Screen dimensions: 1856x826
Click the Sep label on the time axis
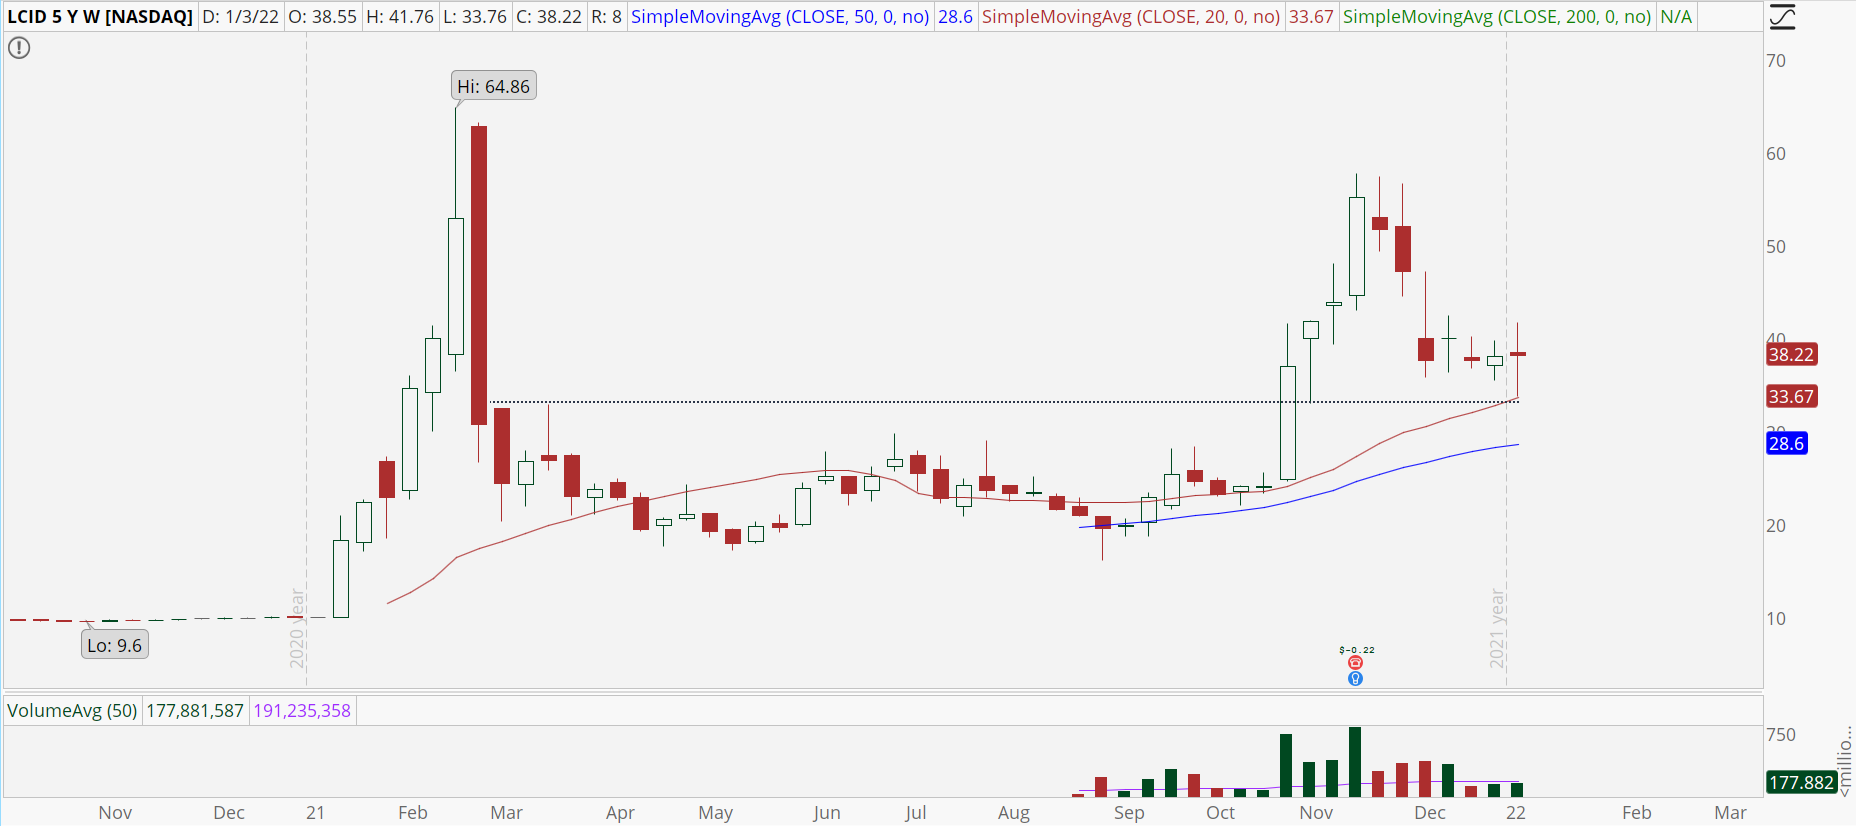click(1129, 813)
